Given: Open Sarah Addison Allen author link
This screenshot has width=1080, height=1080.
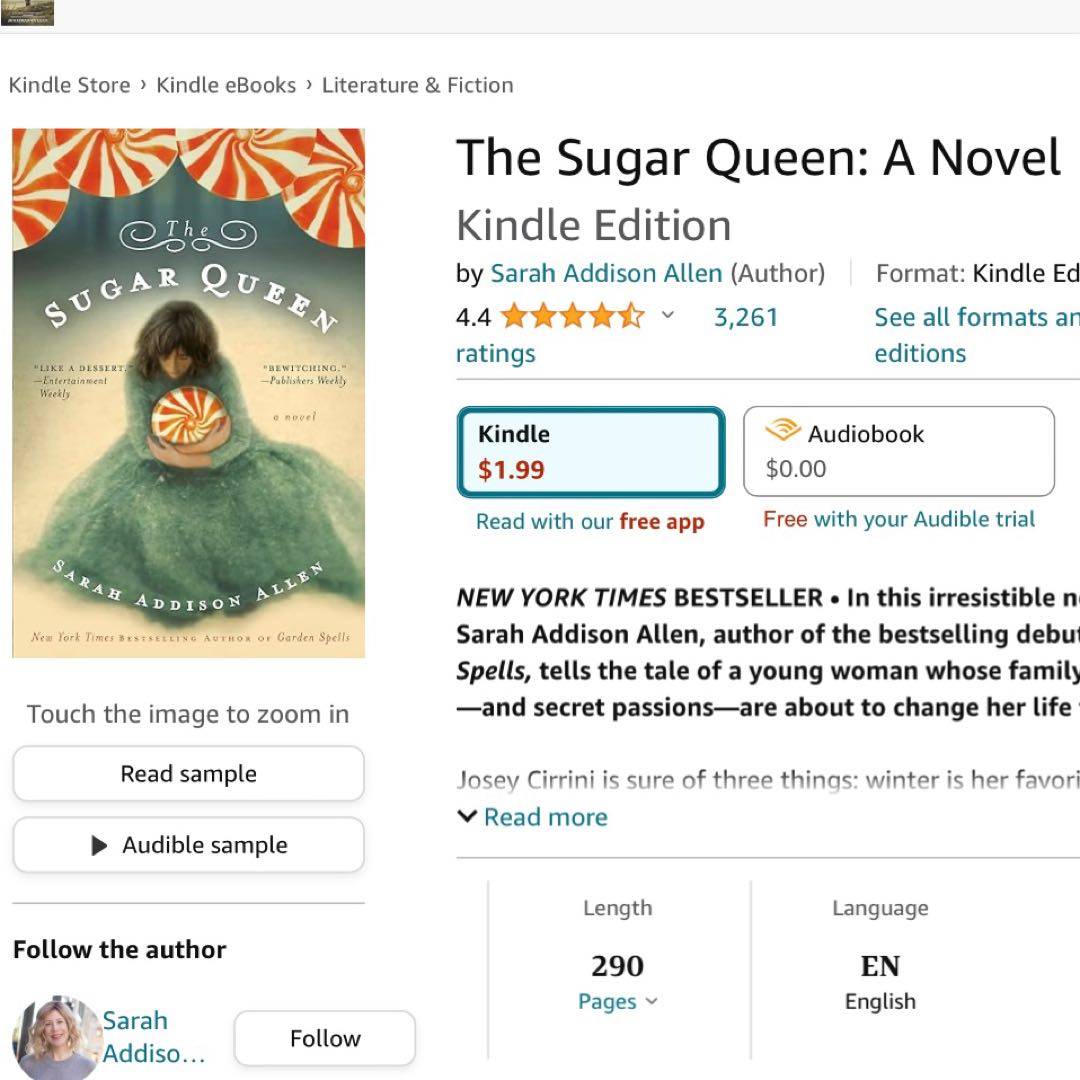Looking at the screenshot, I should tap(606, 273).
